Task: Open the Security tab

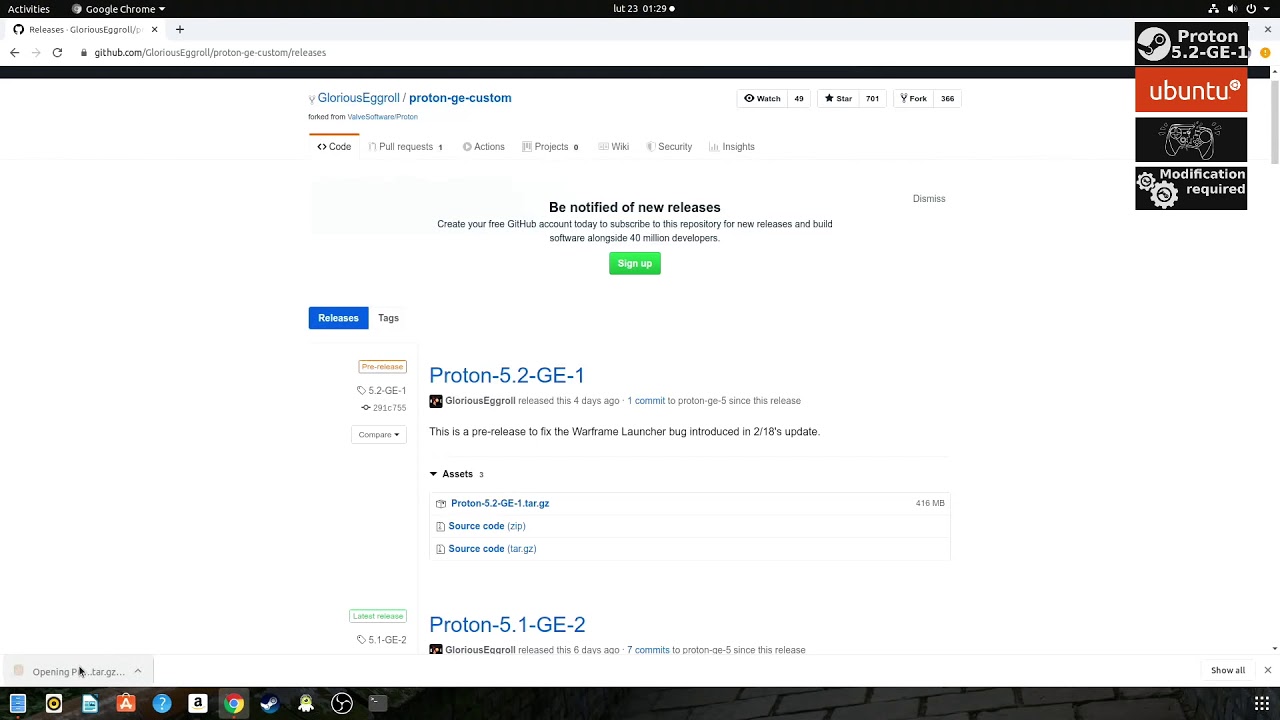Action: tap(669, 146)
